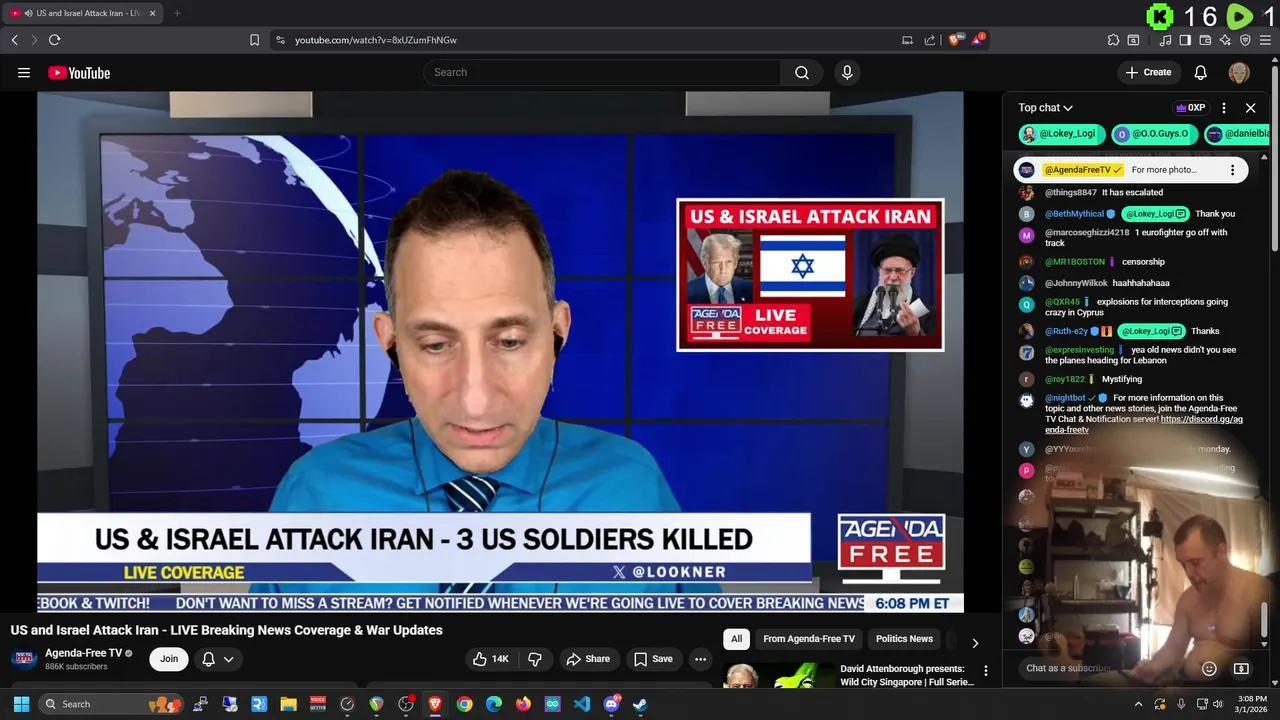Click the taskbar Search box
The width and height of the screenshot is (1280, 720).
tap(109, 704)
